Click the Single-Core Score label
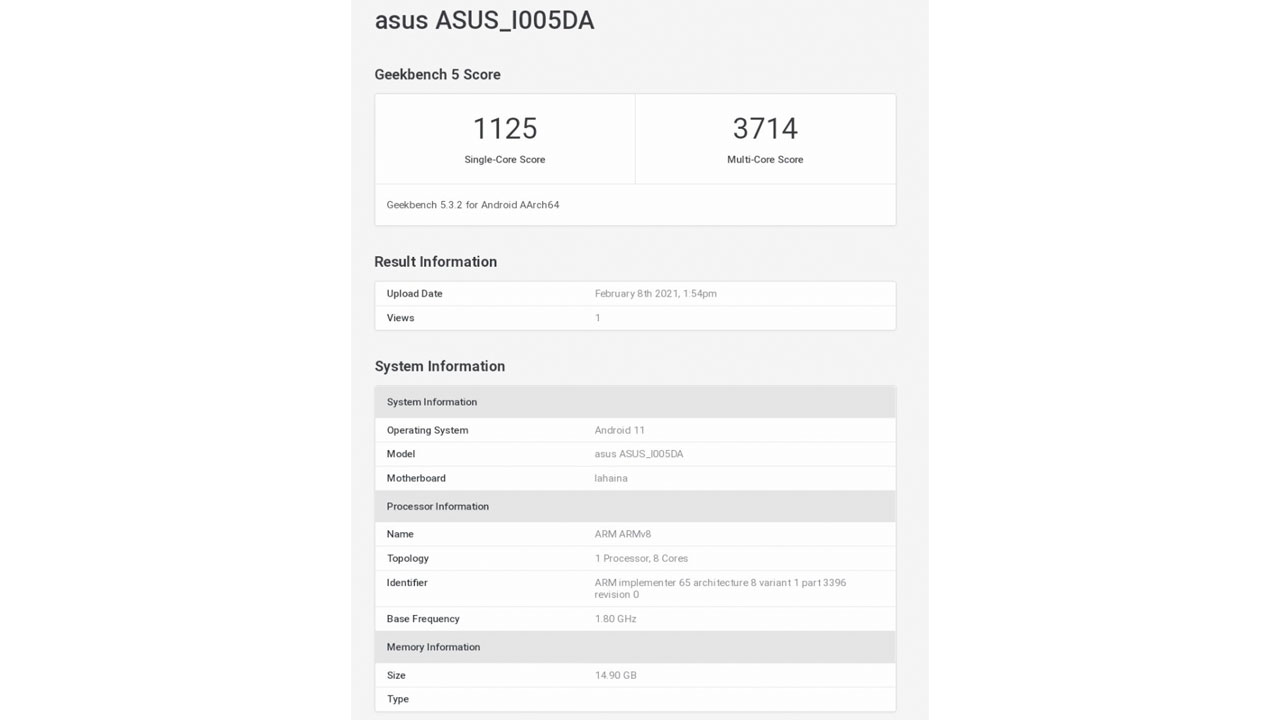This screenshot has height=720, width=1280. (x=504, y=160)
